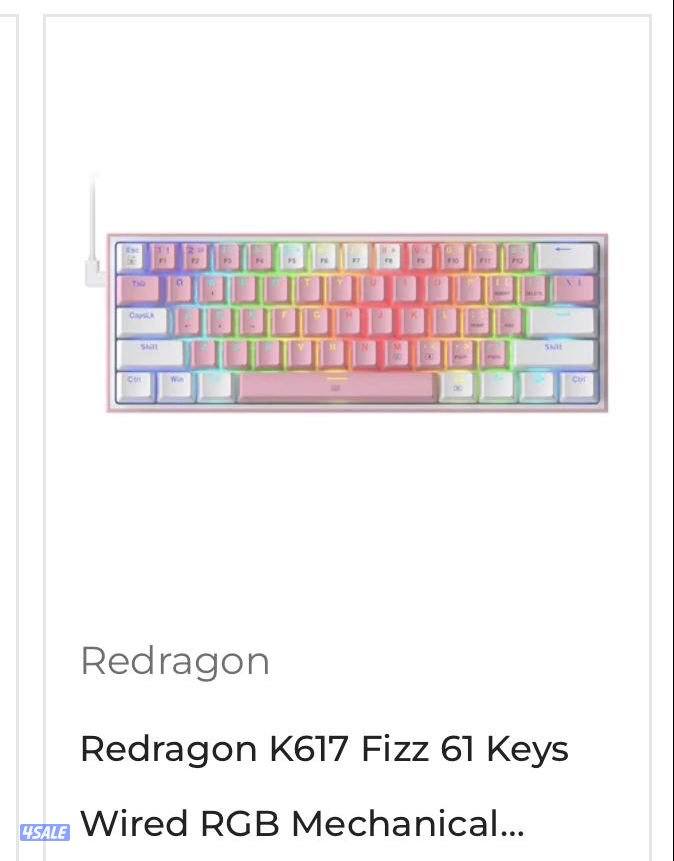Open the Redragon brand link
674x861 pixels.
click(x=175, y=663)
